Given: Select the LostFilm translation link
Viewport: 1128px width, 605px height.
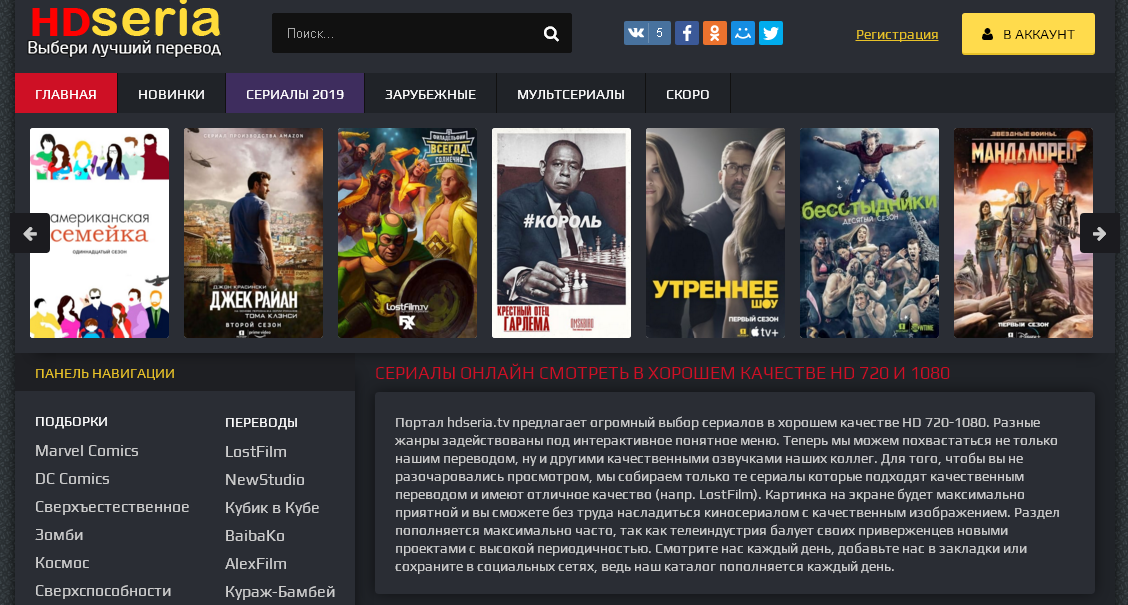Looking at the screenshot, I should pos(255,452).
